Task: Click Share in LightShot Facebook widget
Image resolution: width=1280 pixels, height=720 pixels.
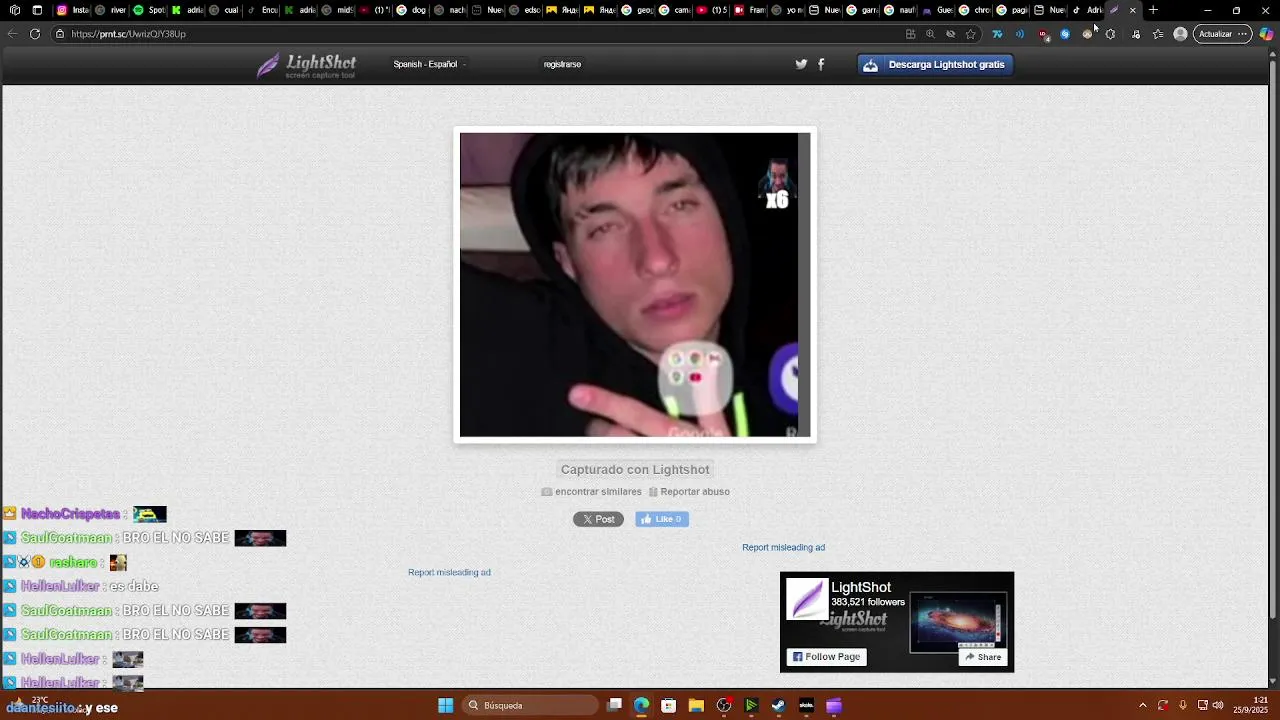Action: tap(983, 657)
